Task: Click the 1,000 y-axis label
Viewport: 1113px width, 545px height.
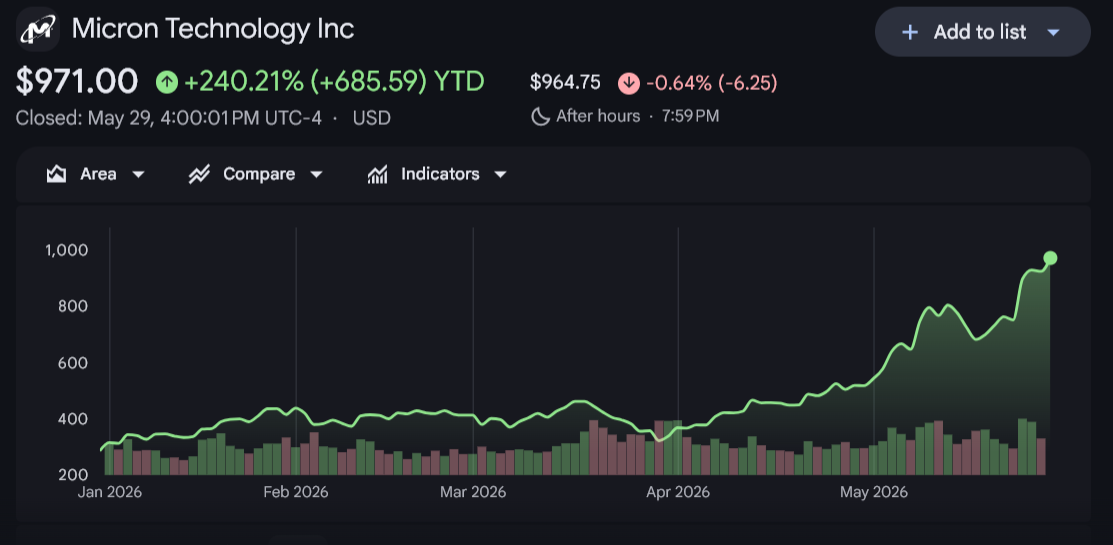Action: (x=66, y=250)
